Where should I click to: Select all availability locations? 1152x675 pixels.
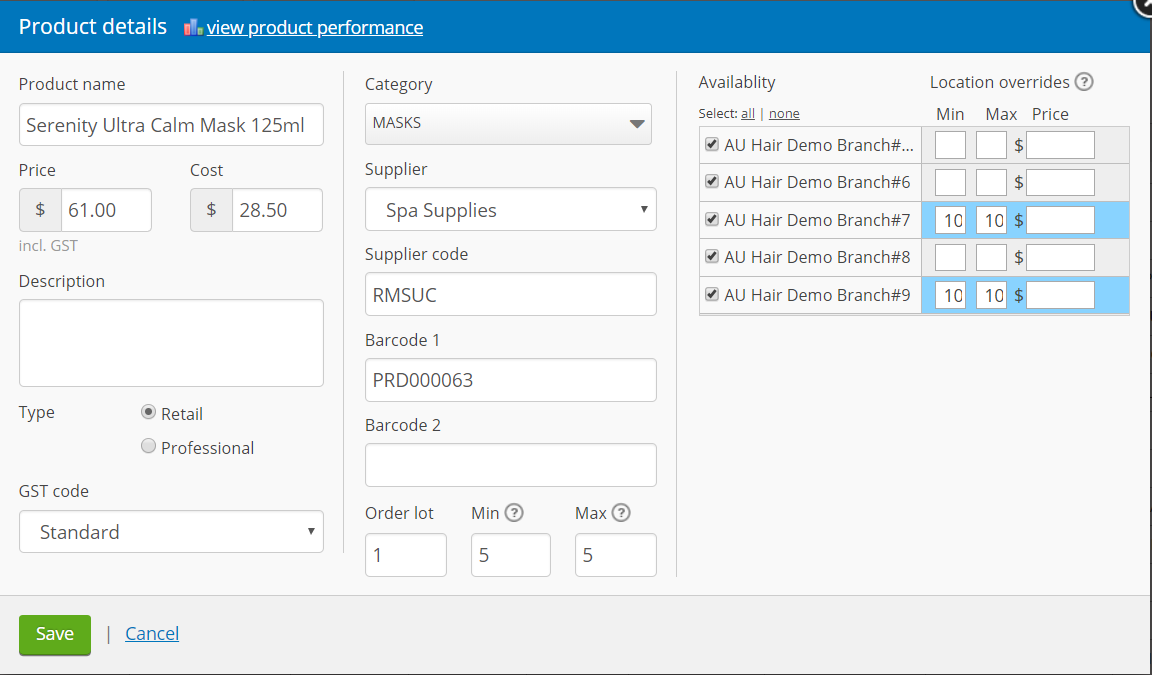point(748,114)
